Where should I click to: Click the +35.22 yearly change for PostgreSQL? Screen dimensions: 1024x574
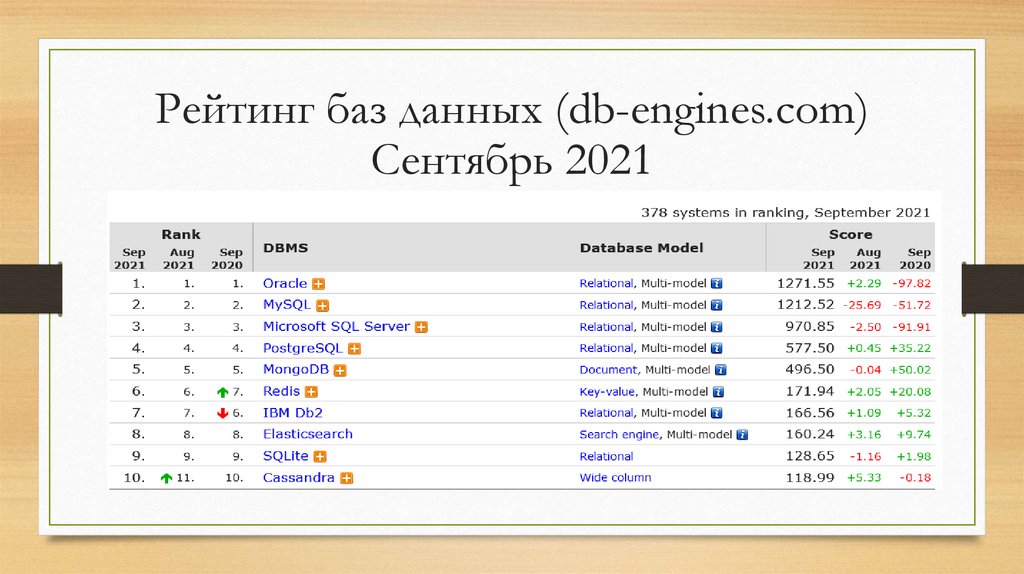pos(910,348)
